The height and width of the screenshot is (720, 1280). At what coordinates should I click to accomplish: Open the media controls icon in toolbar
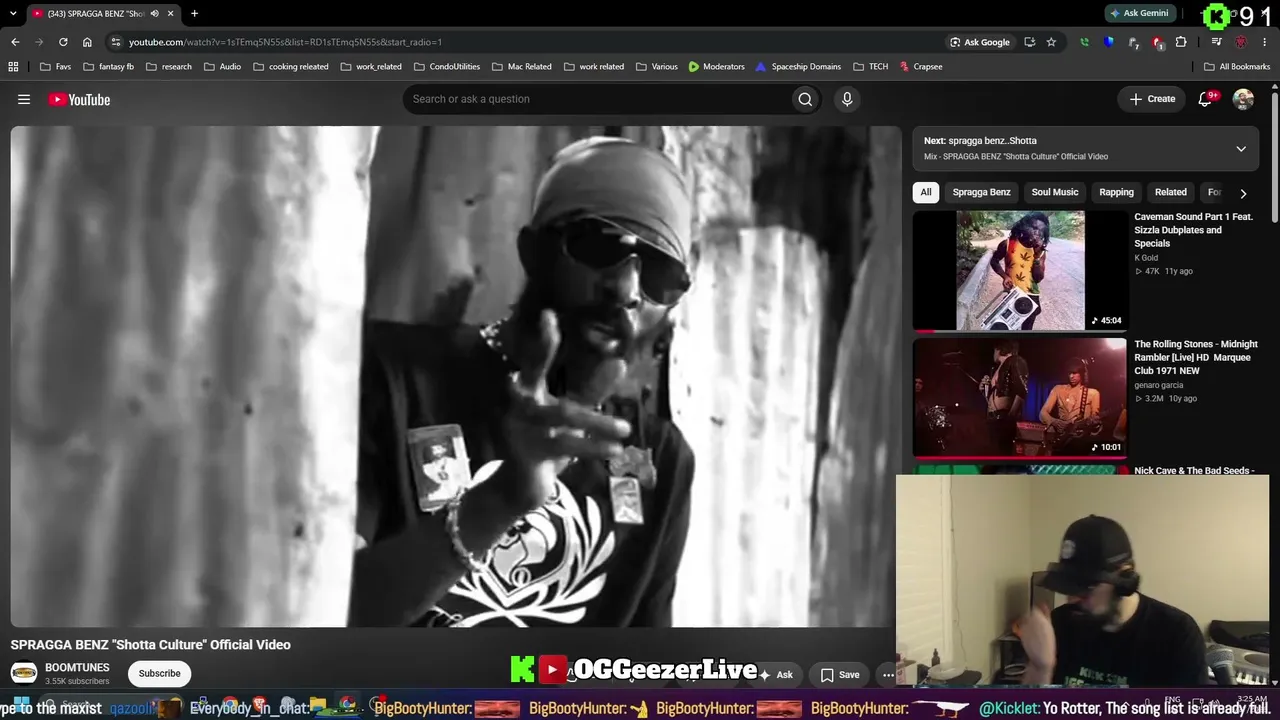(x=1216, y=42)
